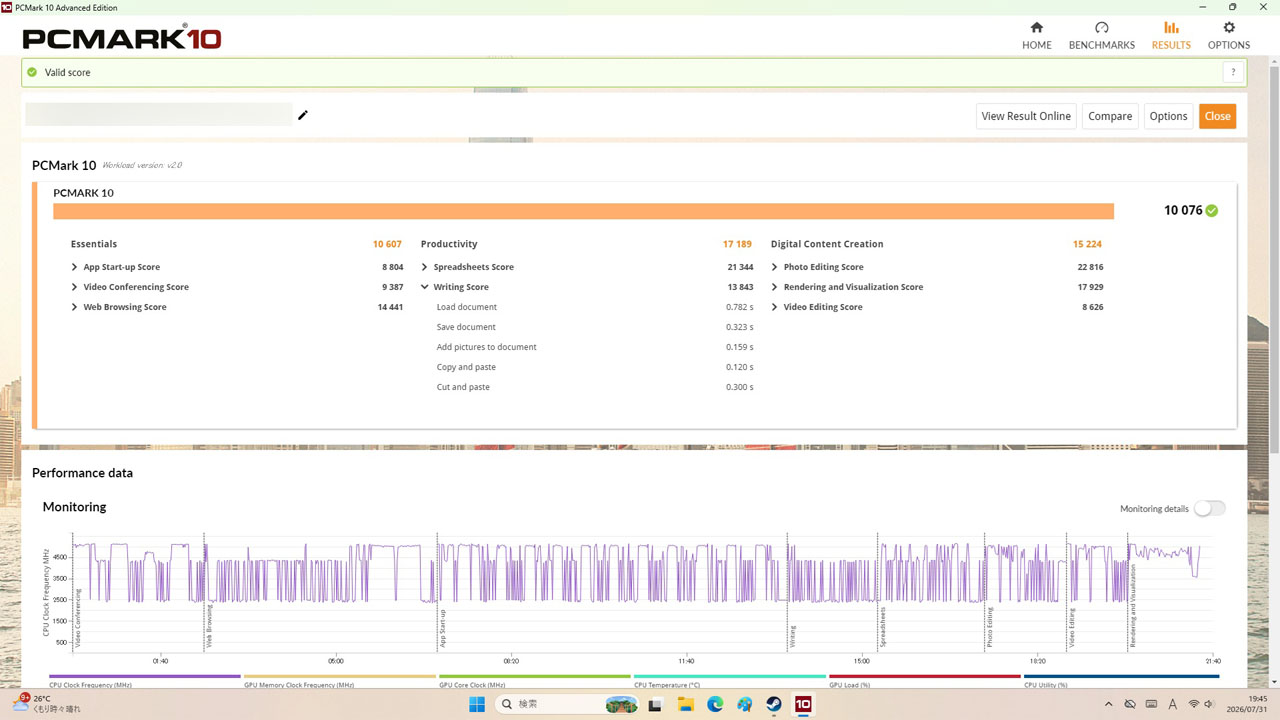1280x720 pixels.
Task: Open Steam from the taskbar
Action: coord(773,704)
